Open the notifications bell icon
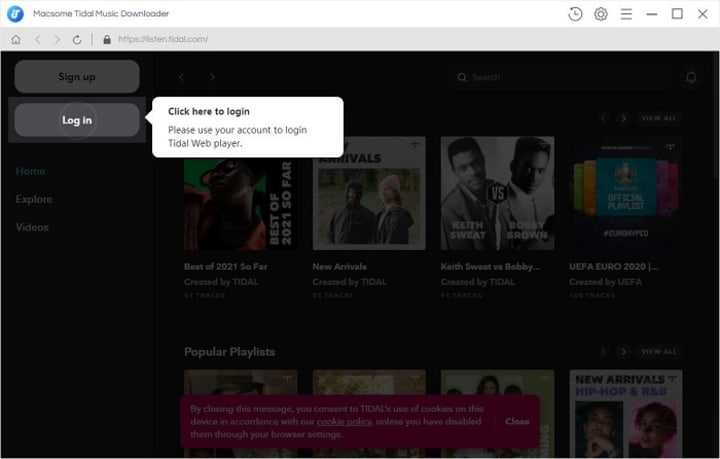Image resolution: width=720 pixels, height=459 pixels. [691, 77]
